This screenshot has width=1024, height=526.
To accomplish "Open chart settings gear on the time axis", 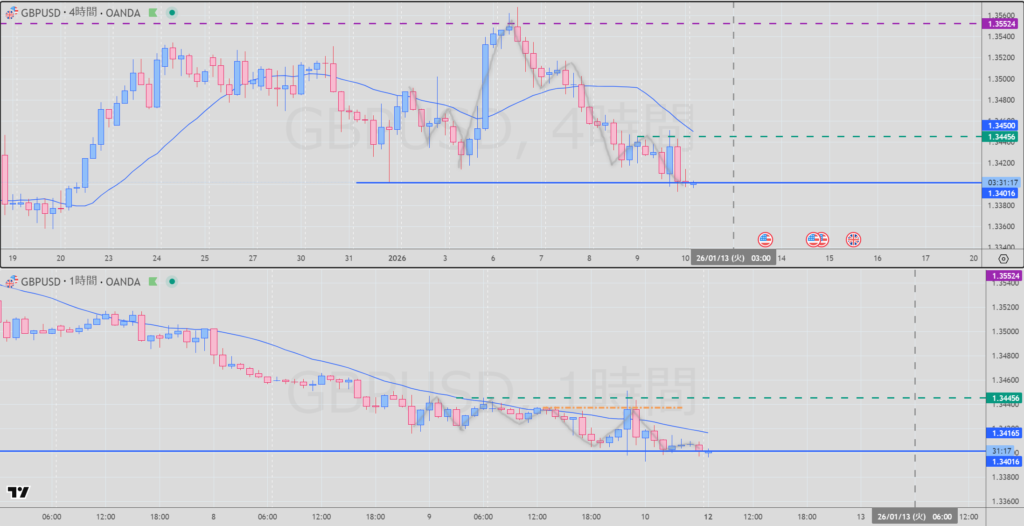I will [1003, 257].
